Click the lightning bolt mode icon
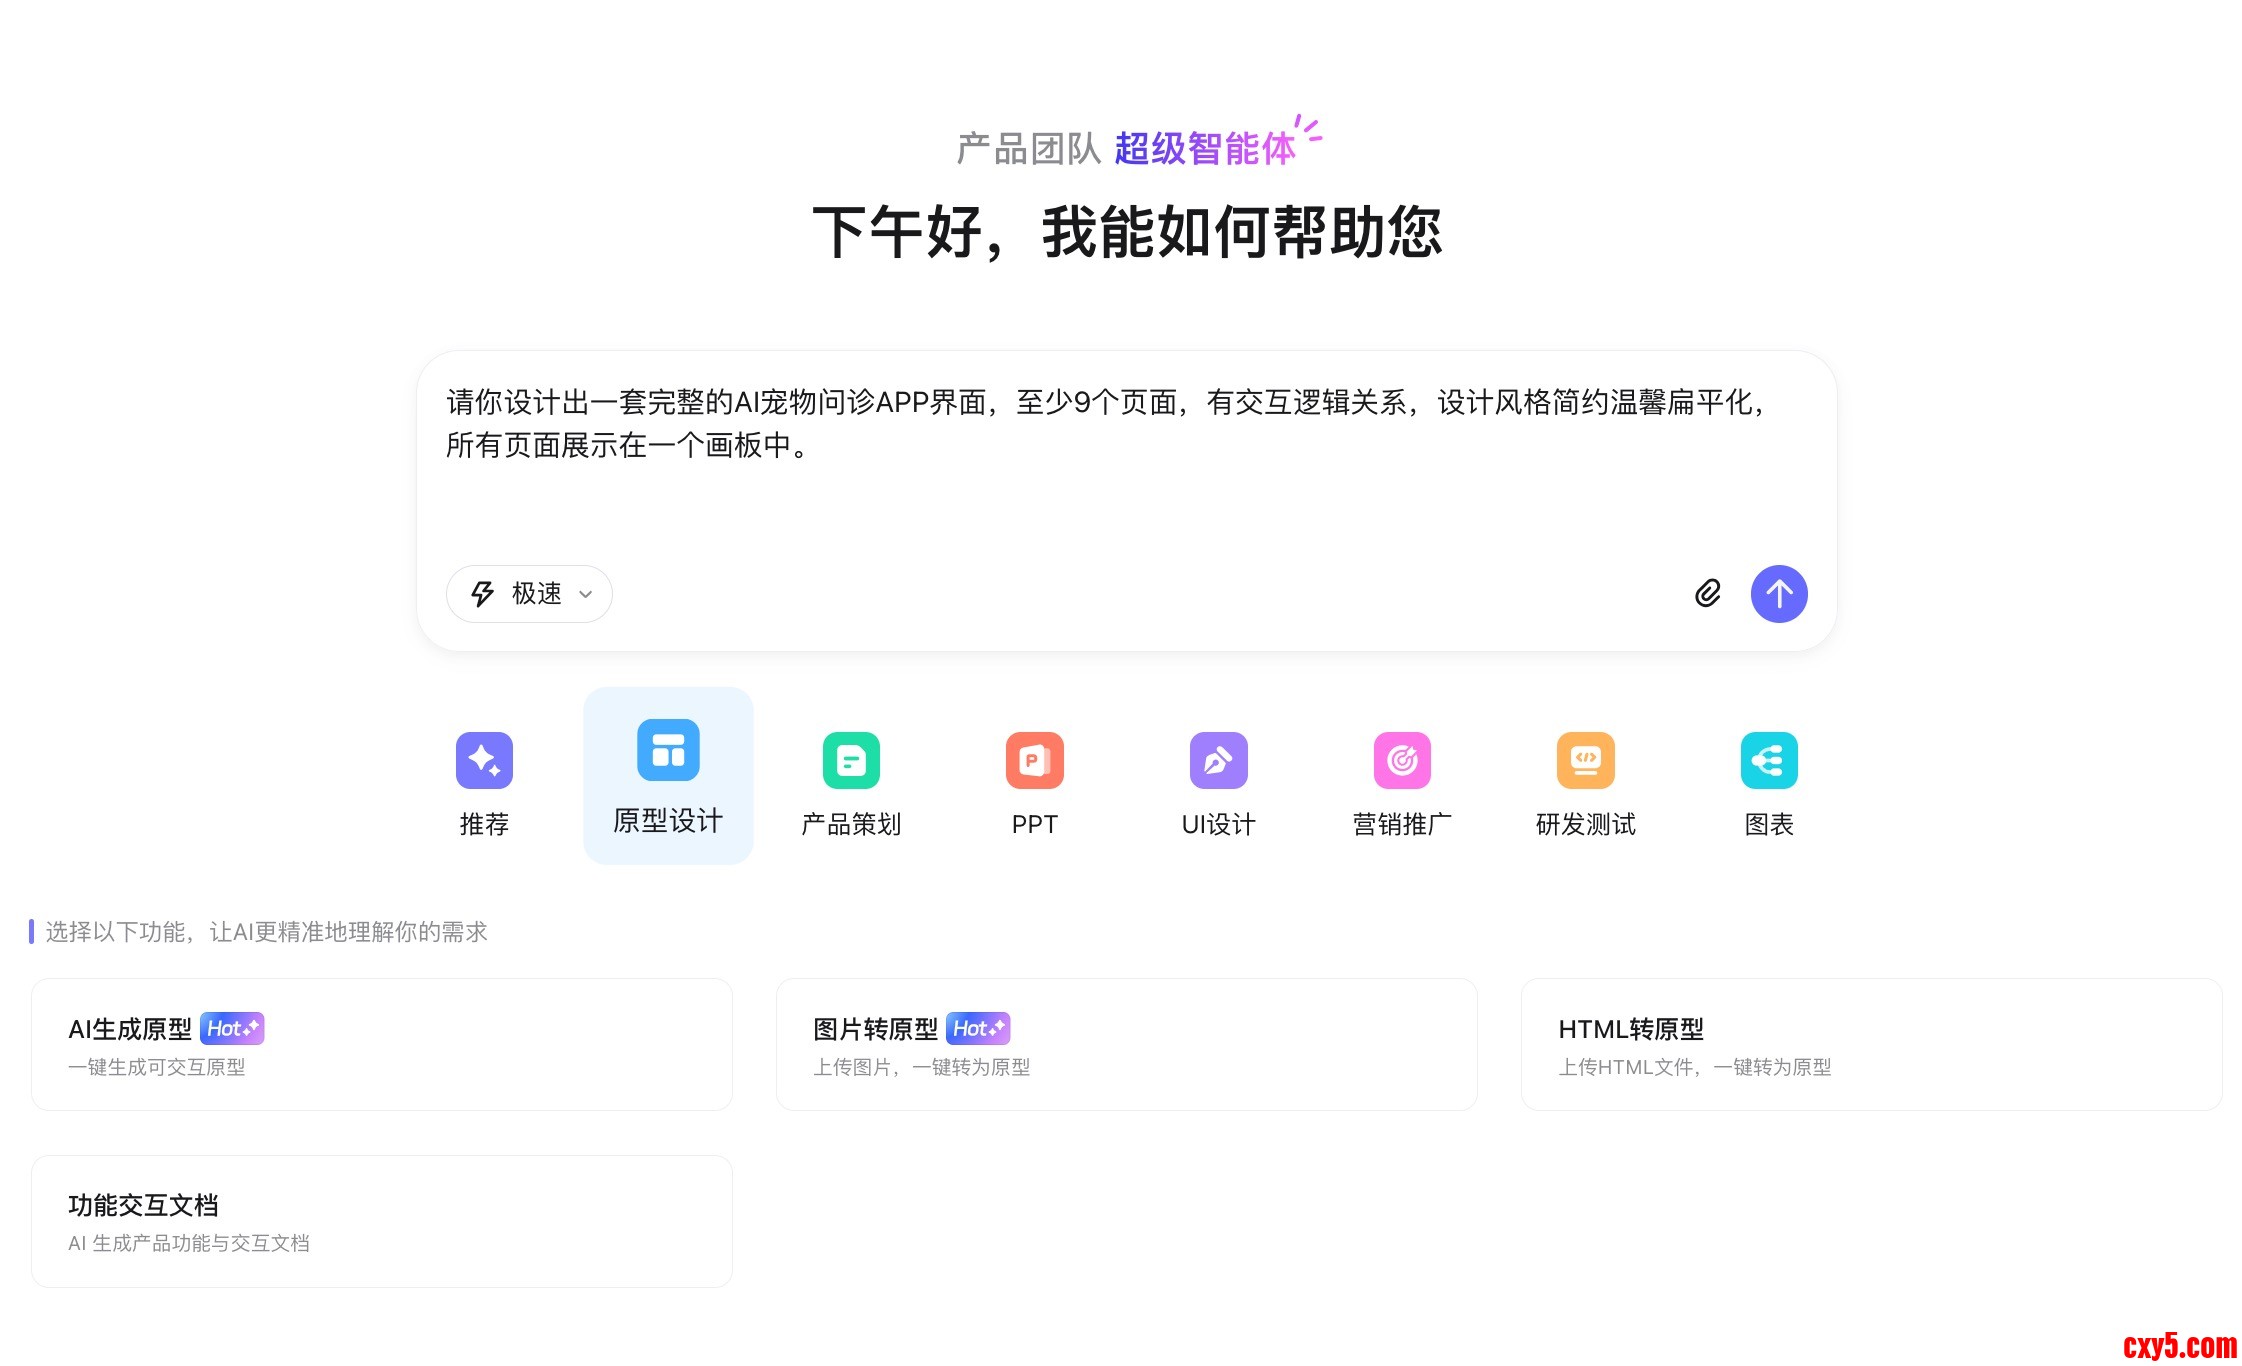The image size is (2242, 1366). pos(483,594)
